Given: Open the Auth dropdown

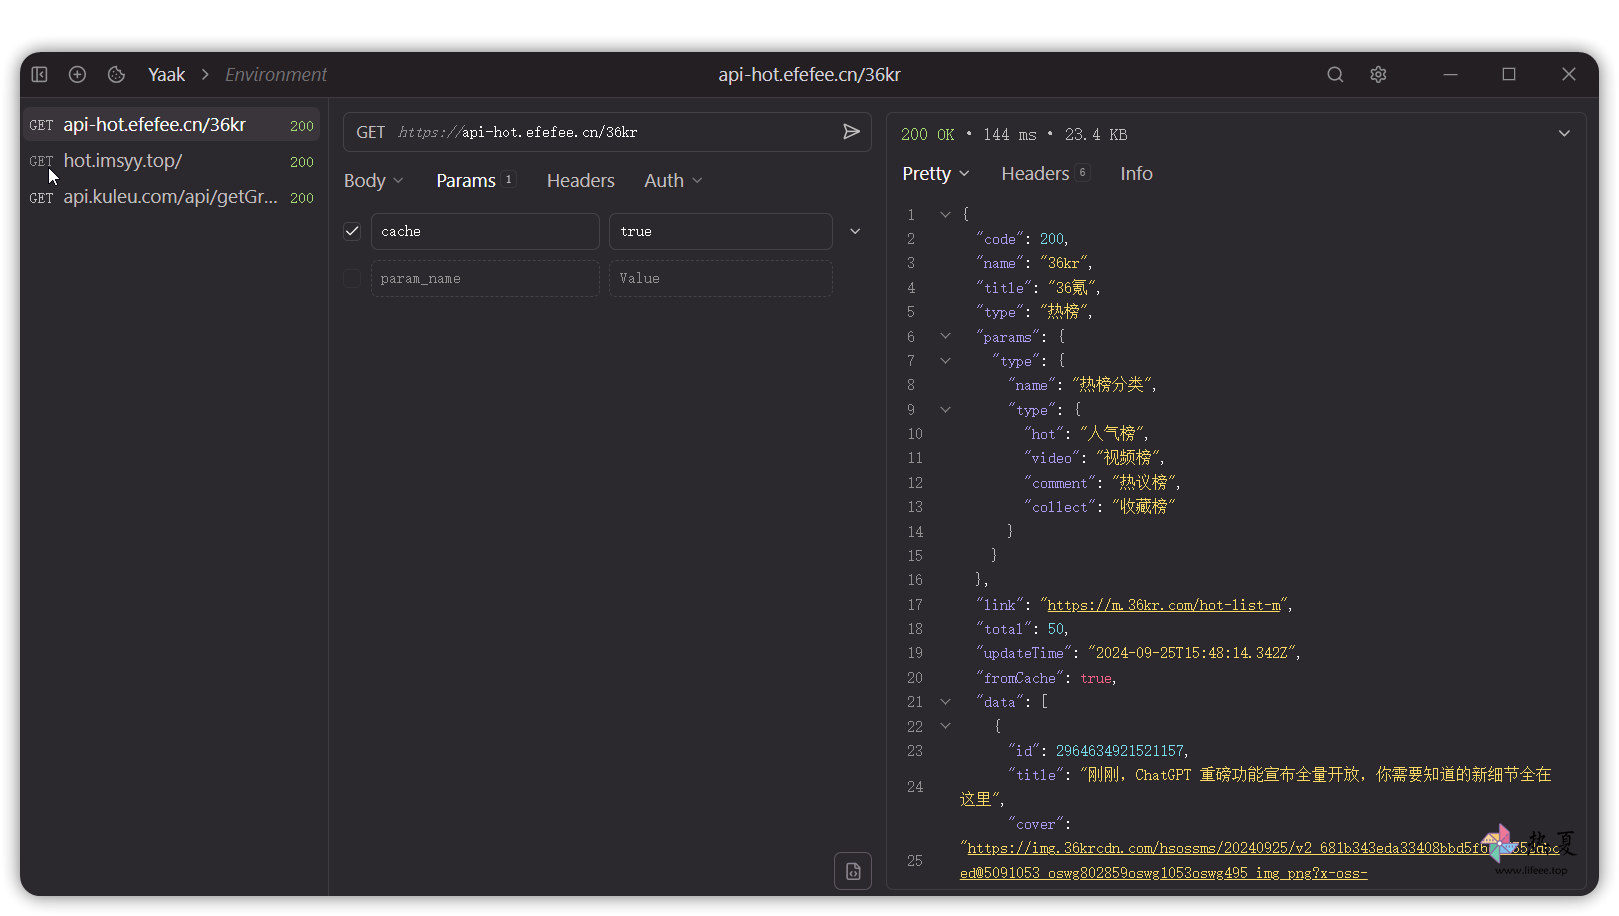Looking at the screenshot, I should coord(673,181).
